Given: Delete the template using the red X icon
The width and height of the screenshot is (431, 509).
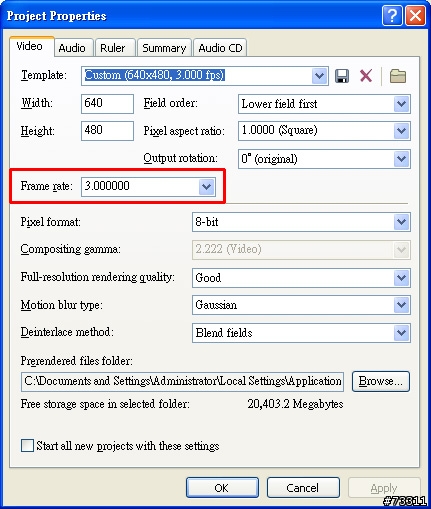Looking at the screenshot, I should click(x=366, y=76).
